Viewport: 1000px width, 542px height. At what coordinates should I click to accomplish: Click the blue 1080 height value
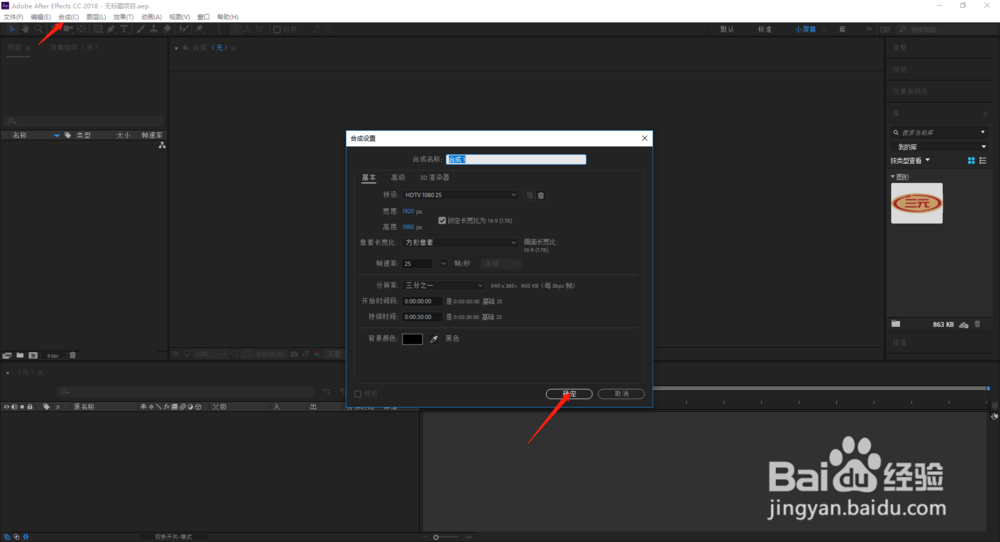[408, 227]
